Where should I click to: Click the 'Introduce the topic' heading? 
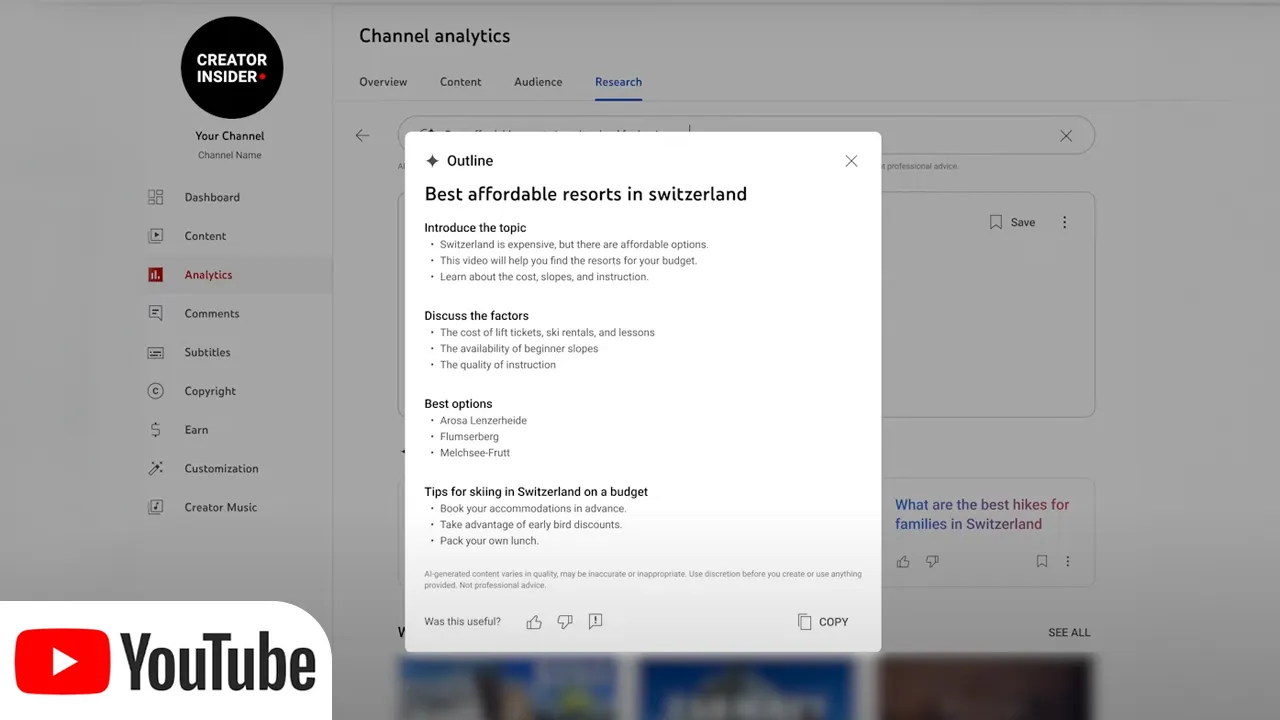coord(475,228)
